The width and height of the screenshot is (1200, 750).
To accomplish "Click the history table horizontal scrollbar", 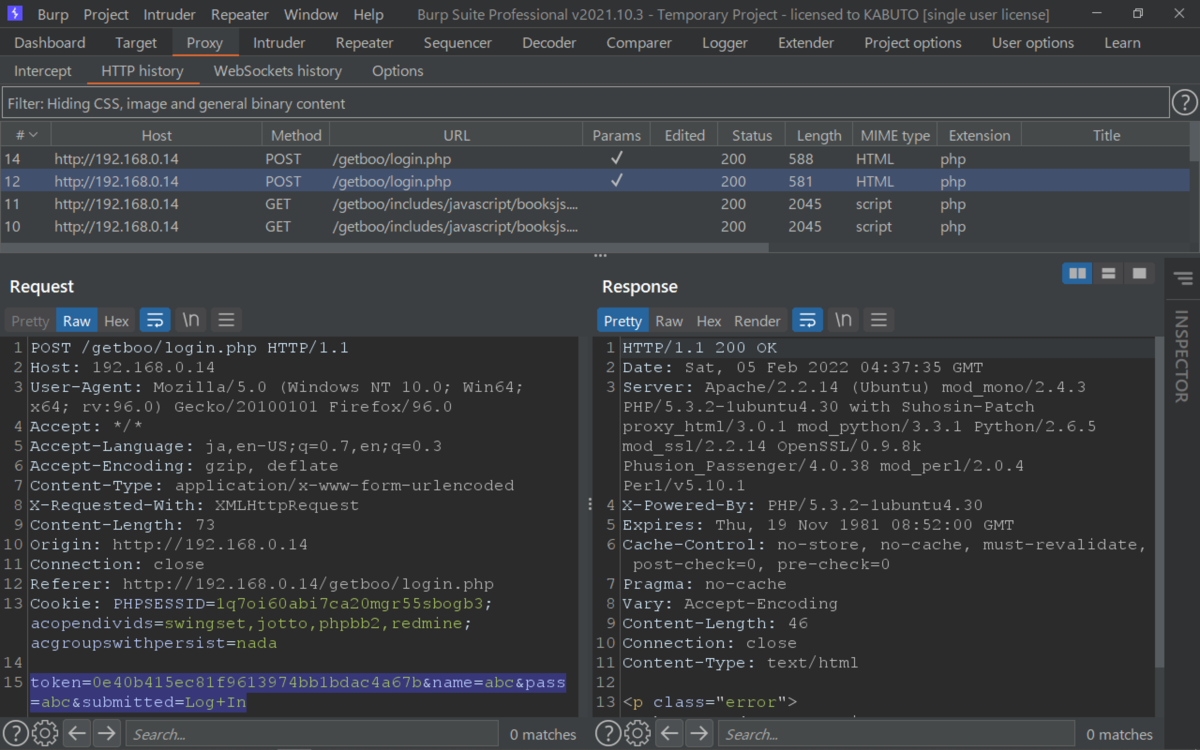I will point(384,246).
